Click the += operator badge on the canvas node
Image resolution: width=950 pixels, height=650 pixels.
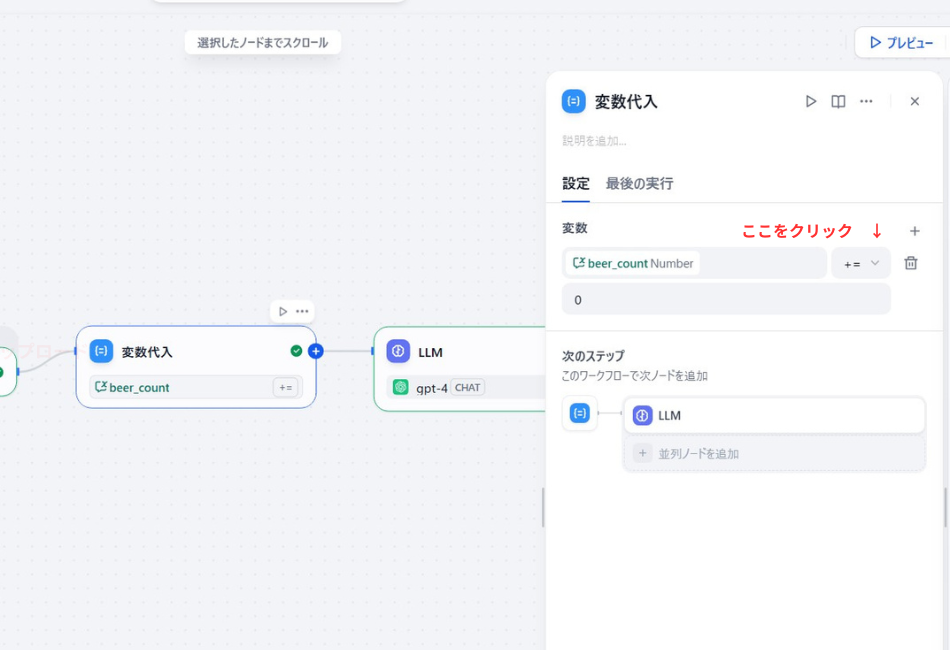coord(286,387)
